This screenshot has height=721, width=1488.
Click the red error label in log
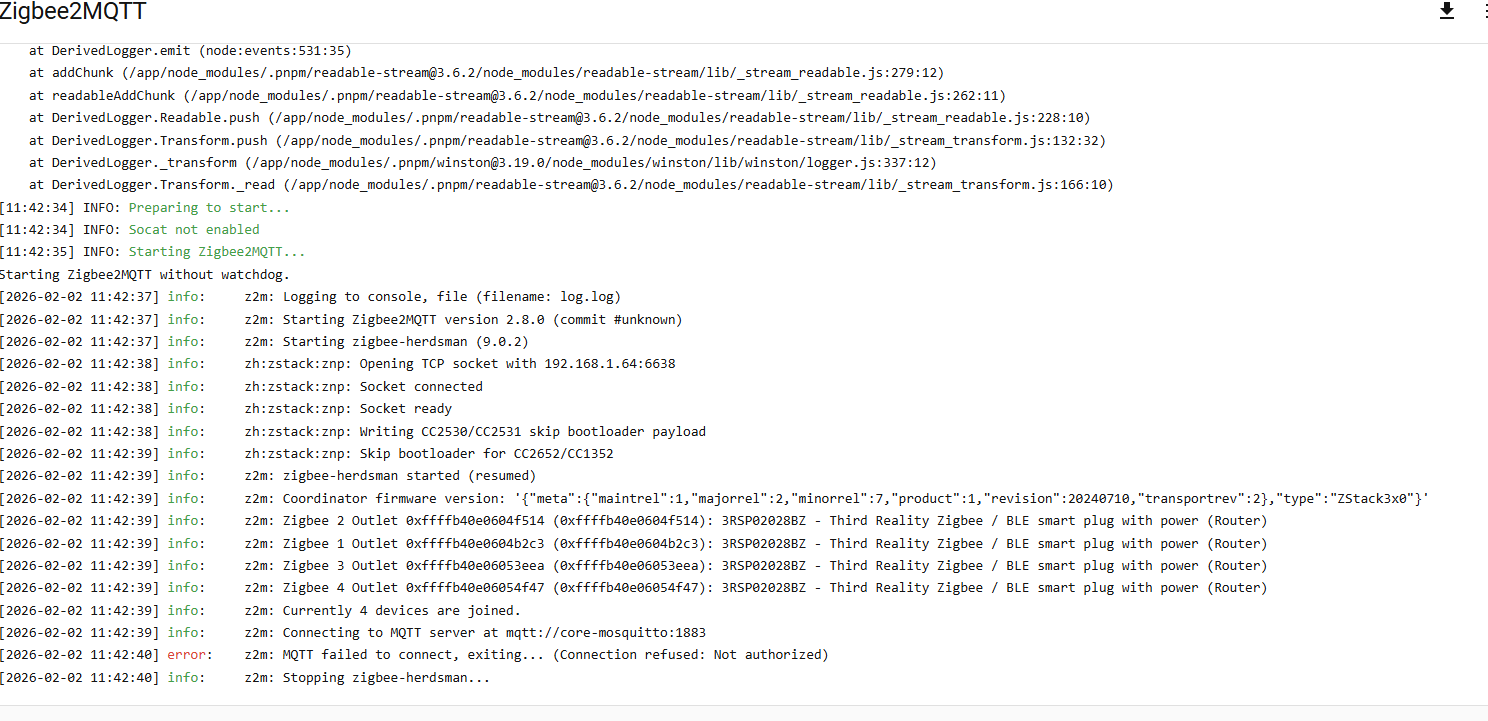pos(189,655)
